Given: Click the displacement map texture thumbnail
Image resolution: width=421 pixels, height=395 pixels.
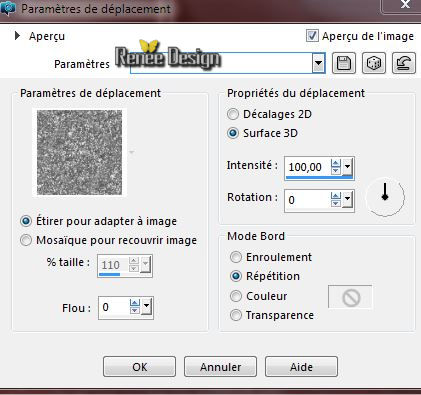Looking at the screenshot, I should click(x=79, y=152).
